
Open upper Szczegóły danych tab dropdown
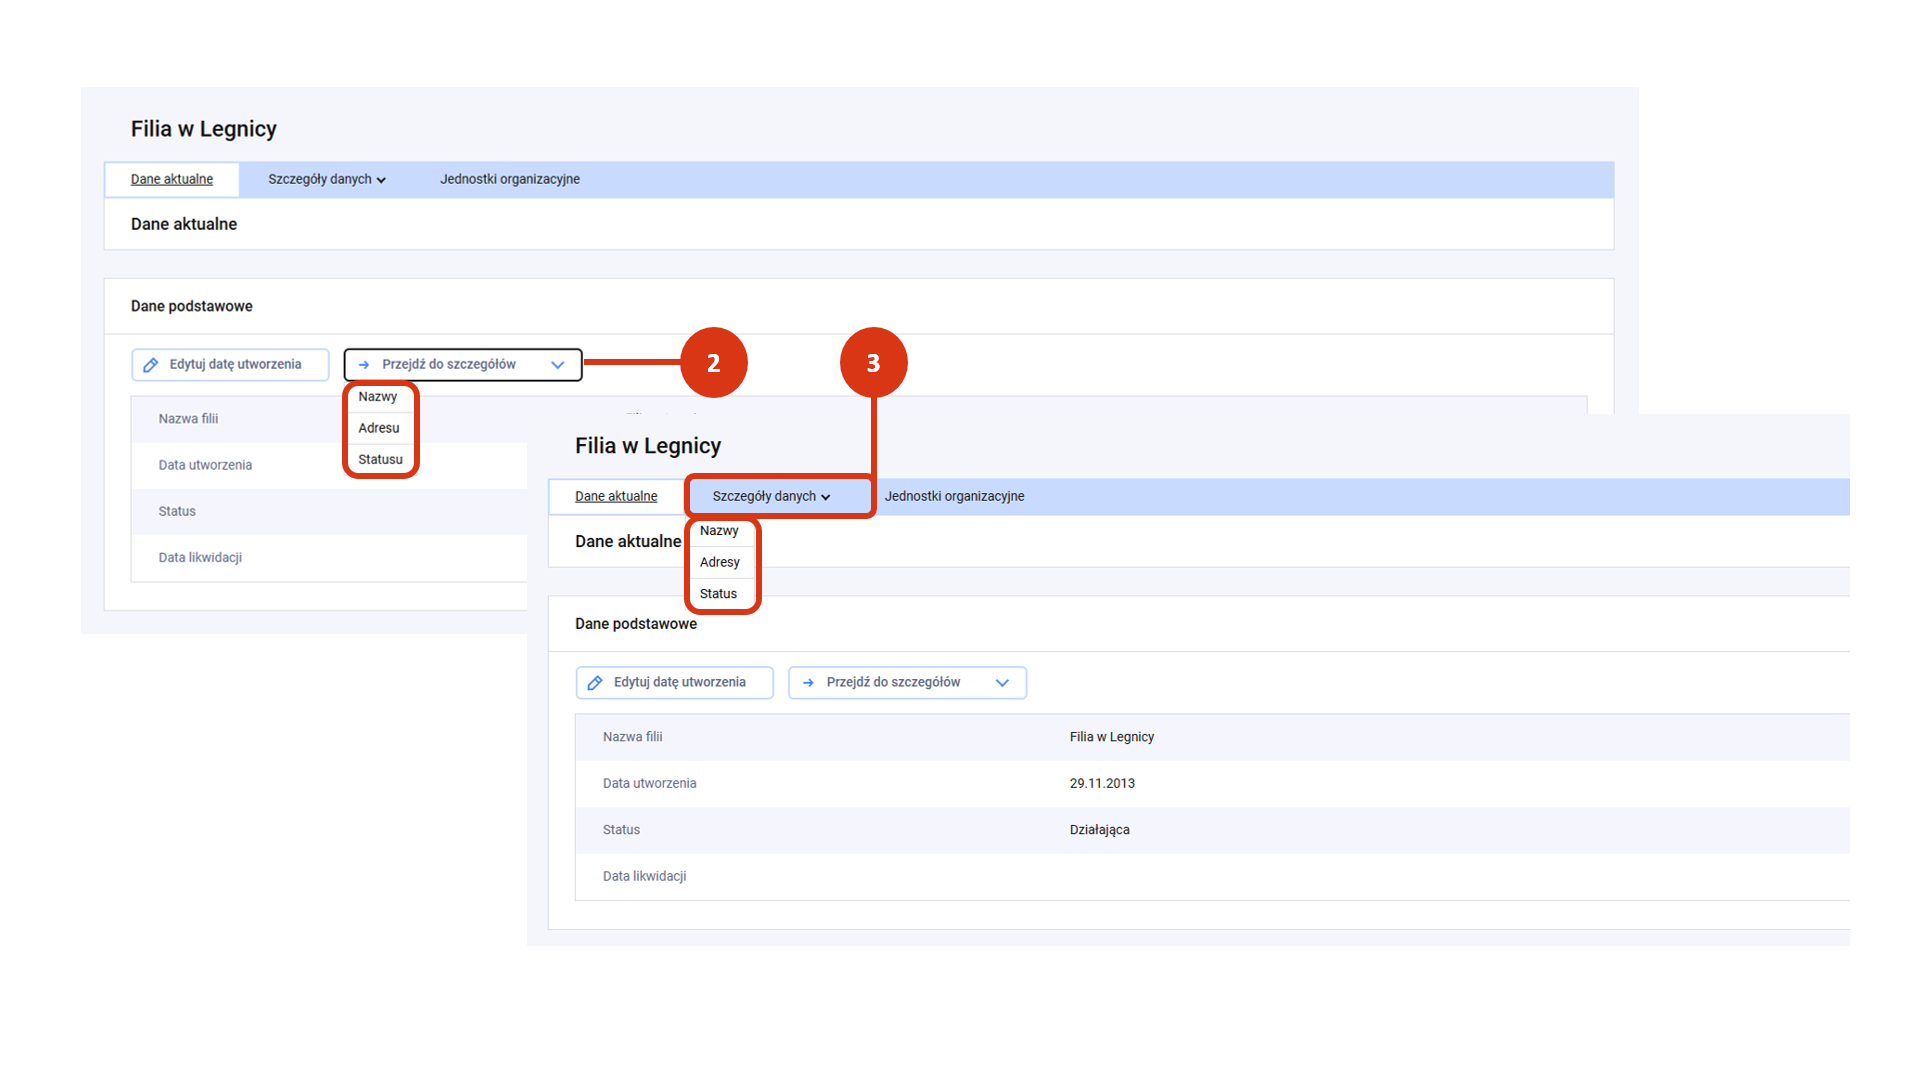point(326,180)
